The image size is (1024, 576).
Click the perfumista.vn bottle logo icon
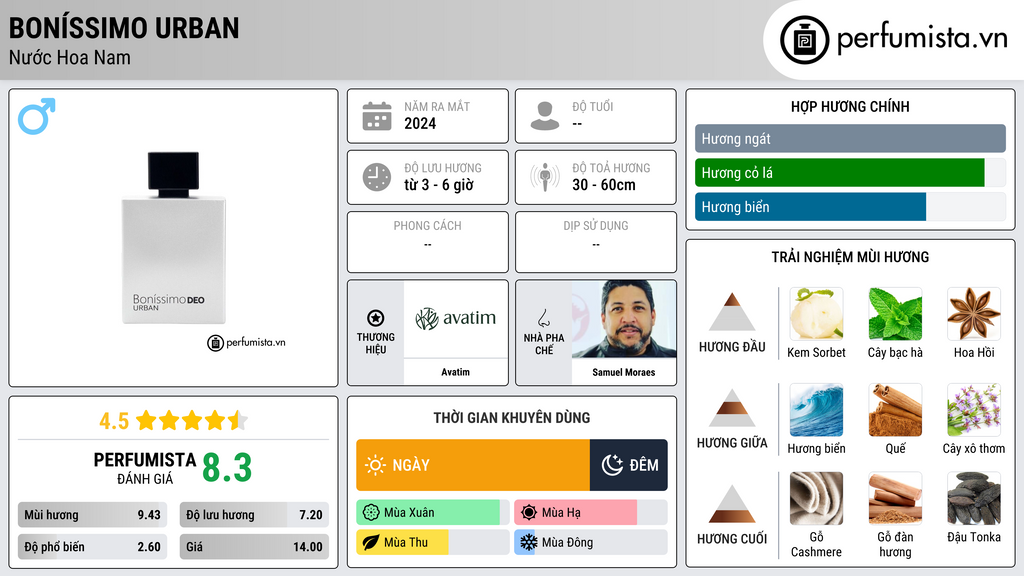click(804, 40)
